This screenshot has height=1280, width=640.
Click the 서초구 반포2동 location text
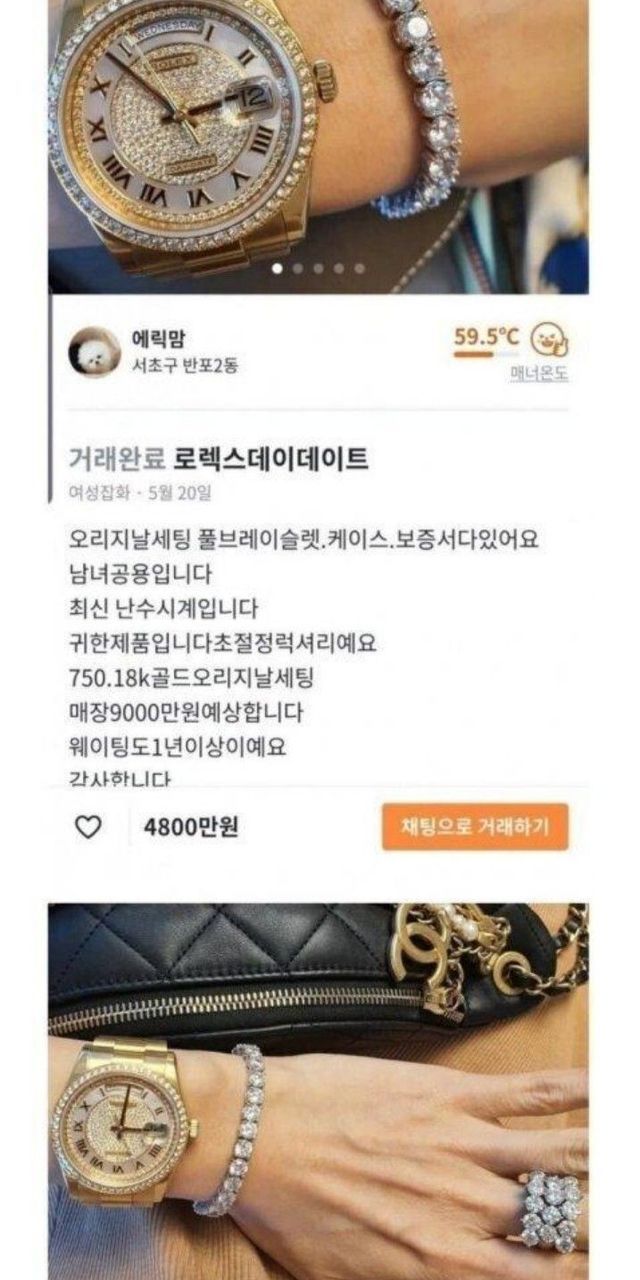pyautogui.click(x=186, y=366)
